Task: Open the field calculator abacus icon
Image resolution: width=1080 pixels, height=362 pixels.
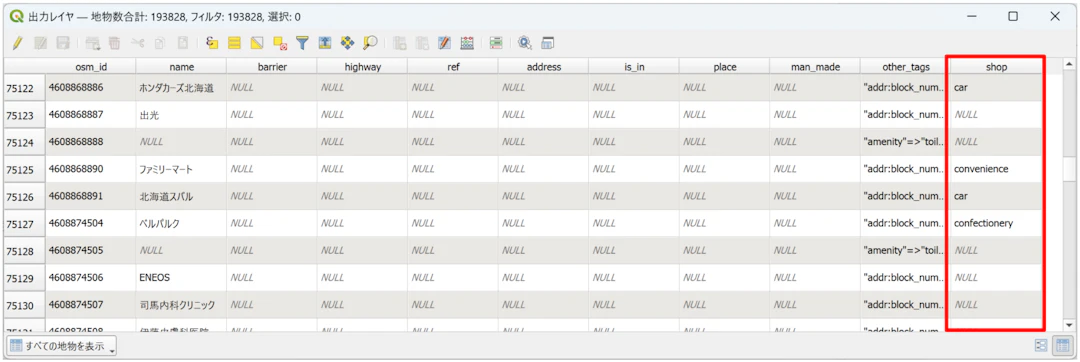Action: click(x=467, y=43)
